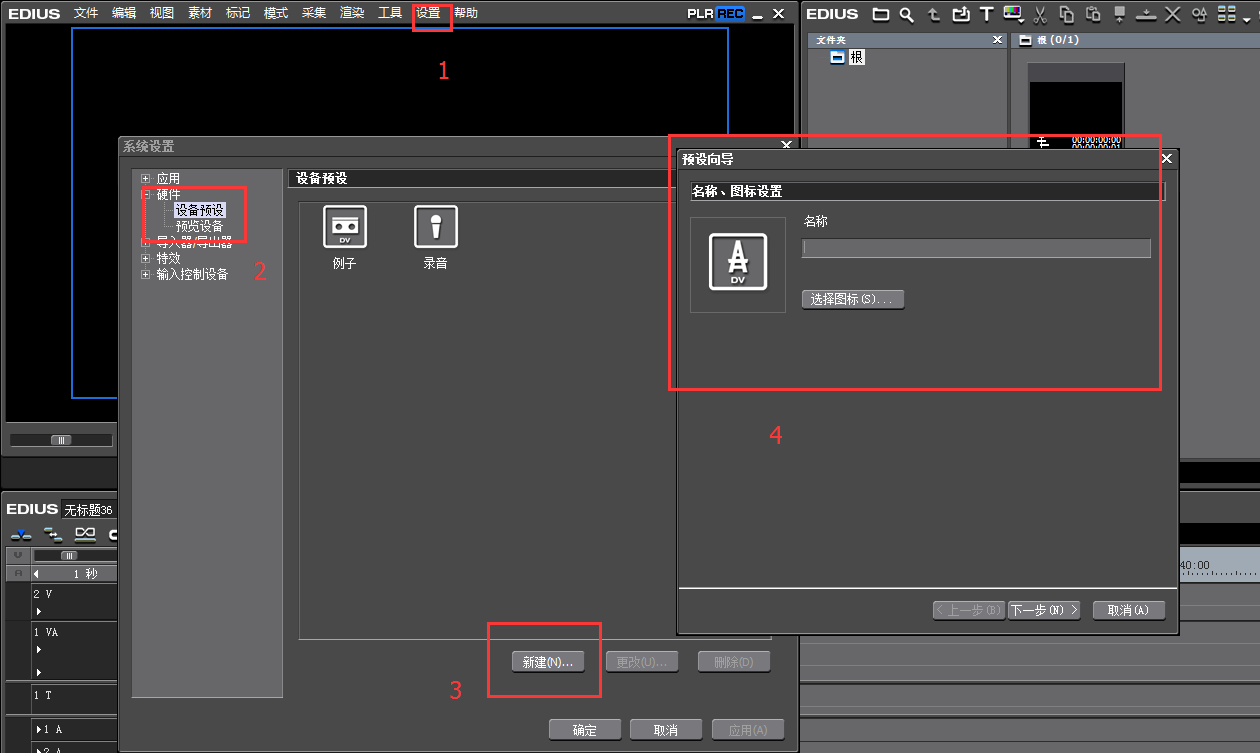The height and width of the screenshot is (753, 1260).
Task: Click the T title icon in bin toolbar
Action: click(x=986, y=14)
